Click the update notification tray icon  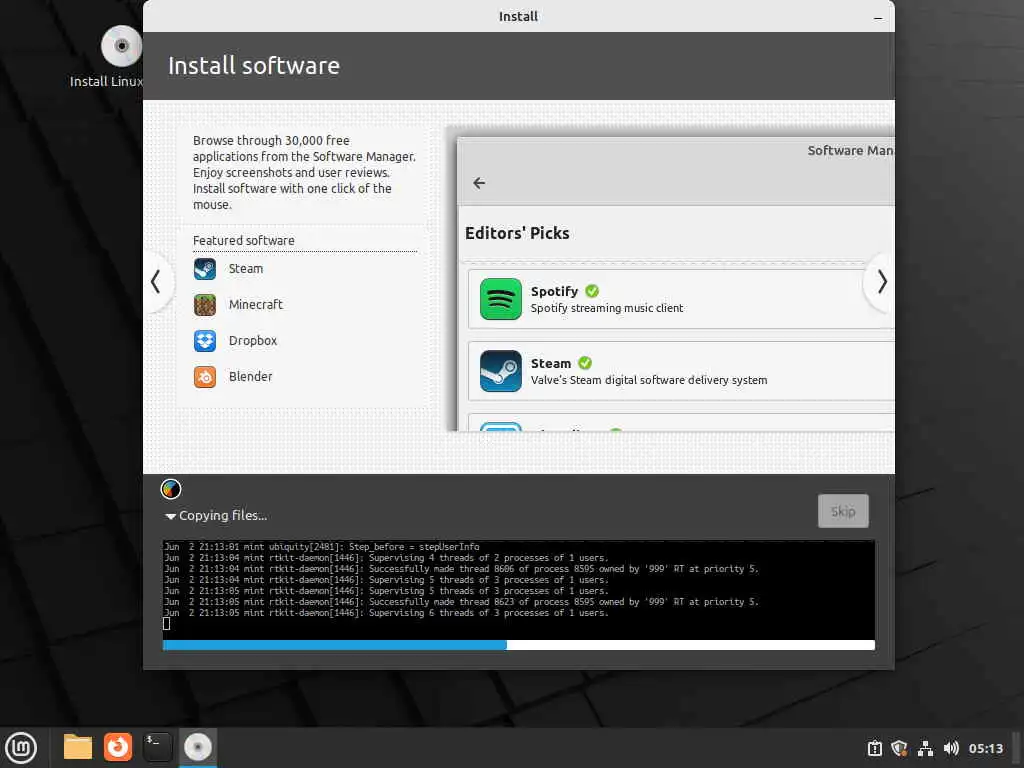click(874, 748)
